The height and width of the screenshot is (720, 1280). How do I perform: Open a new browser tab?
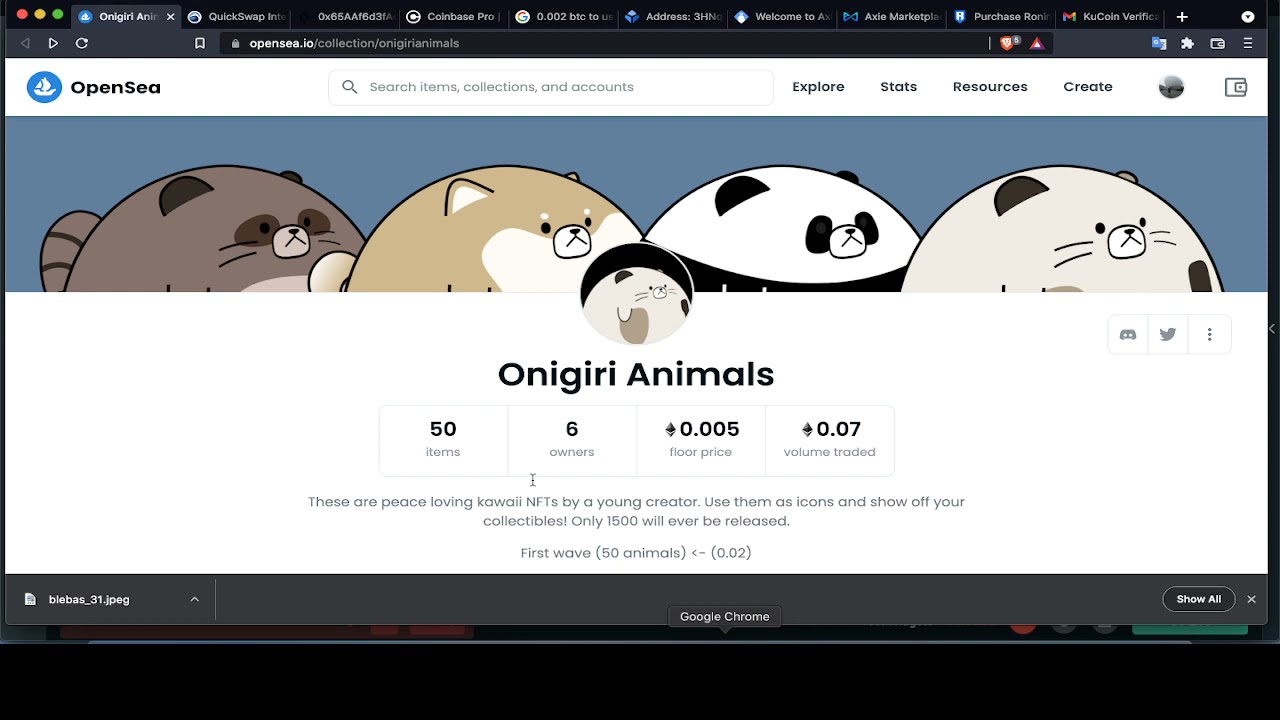(1182, 16)
